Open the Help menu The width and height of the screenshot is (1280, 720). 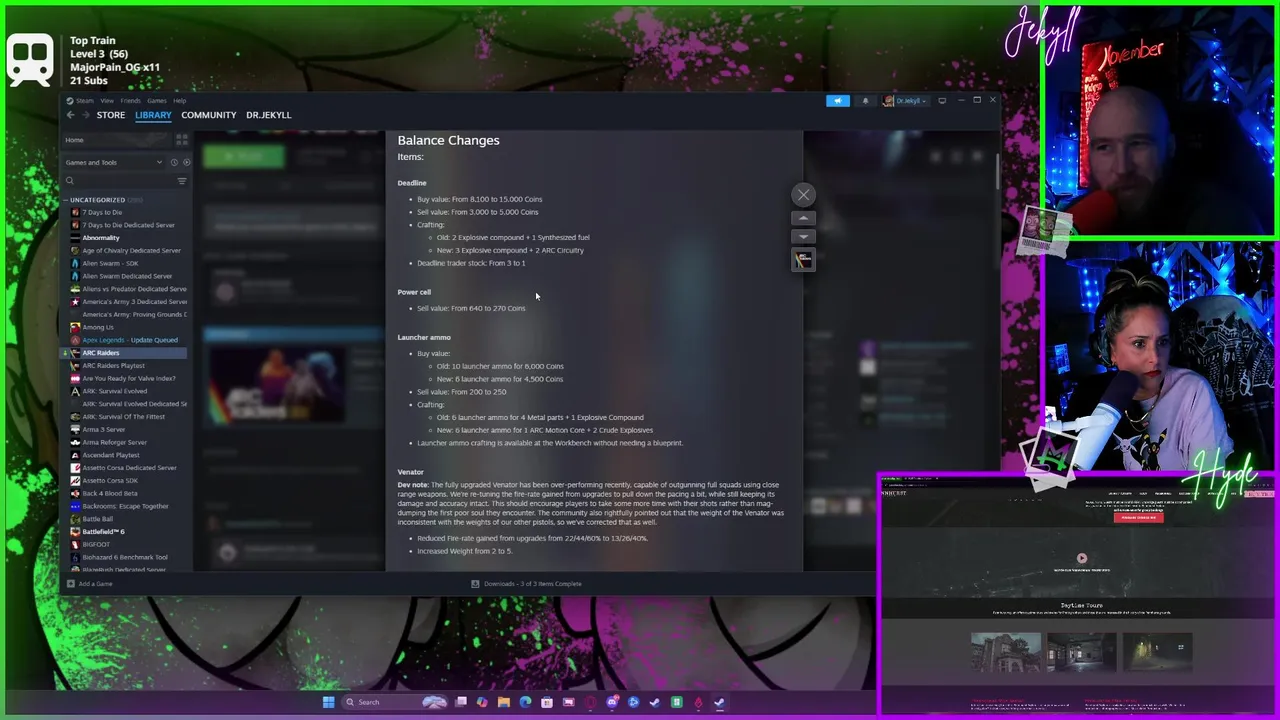pyautogui.click(x=179, y=100)
